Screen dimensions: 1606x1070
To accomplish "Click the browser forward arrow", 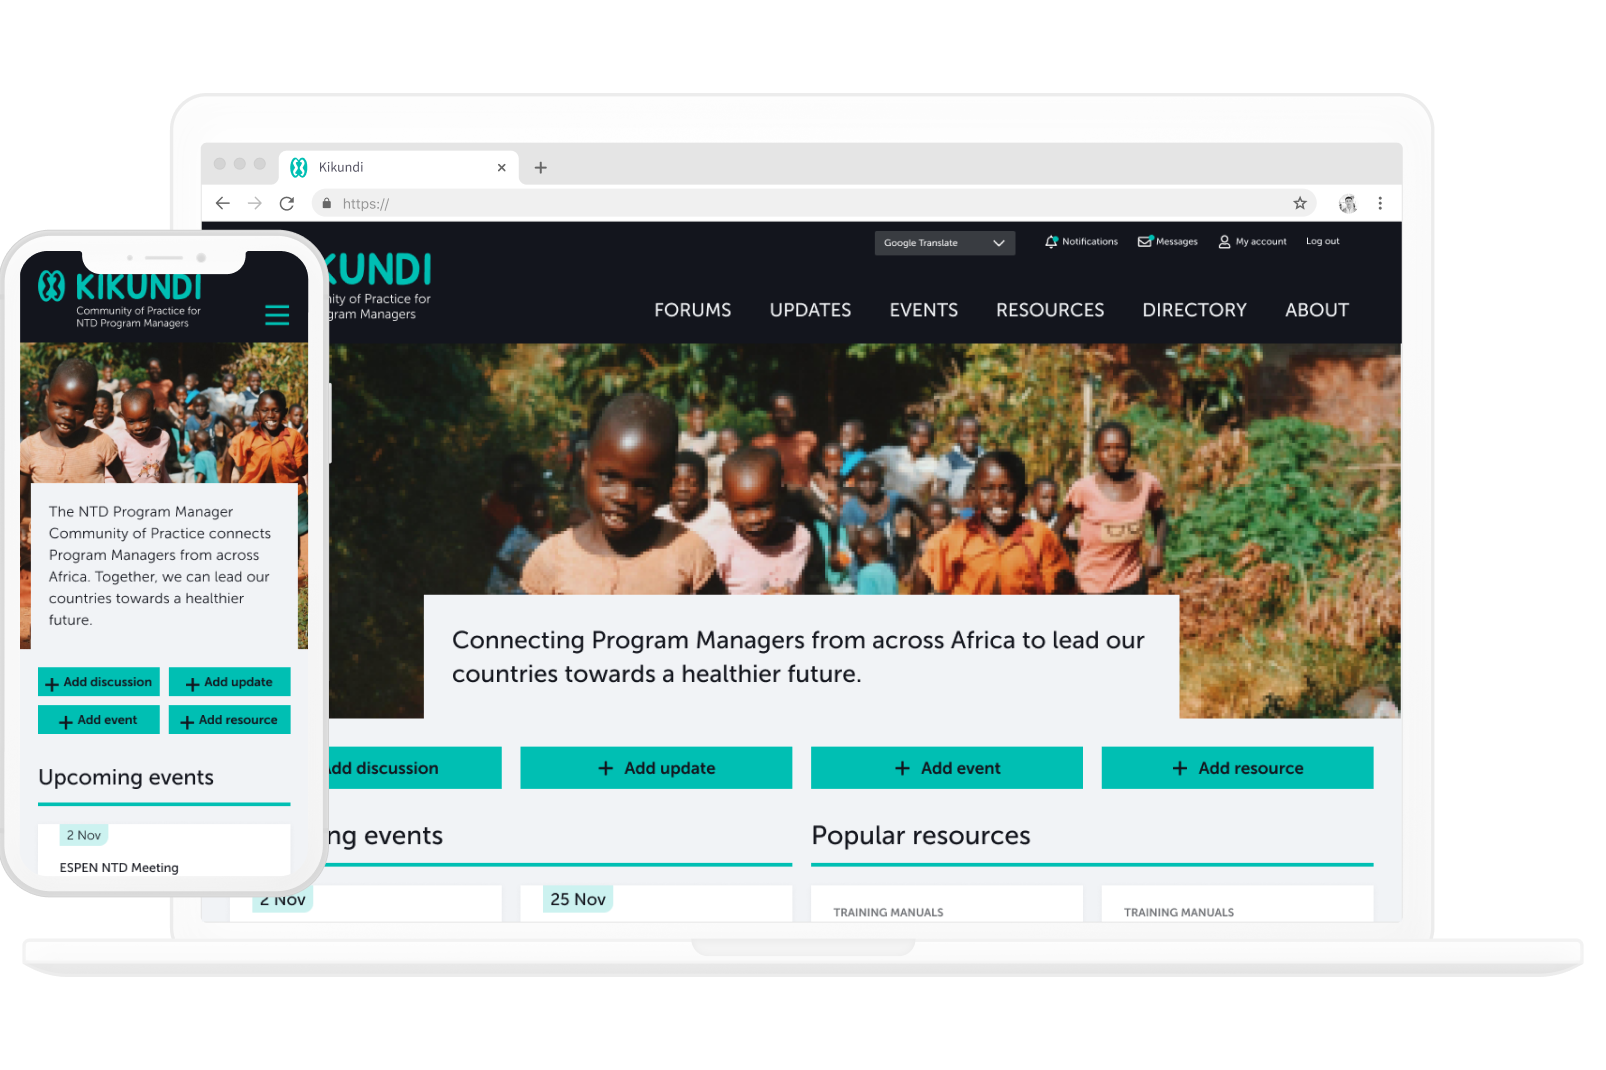I will [255, 203].
